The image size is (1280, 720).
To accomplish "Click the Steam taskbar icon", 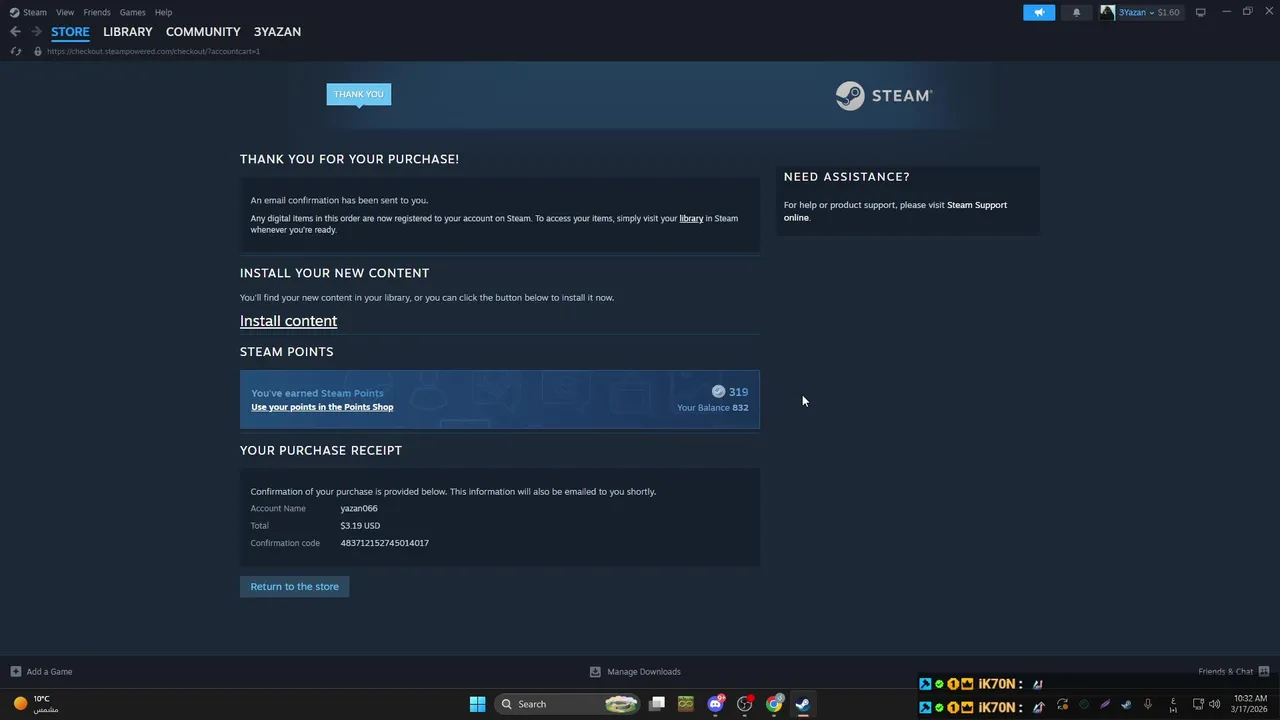I will pyautogui.click(x=802, y=704).
